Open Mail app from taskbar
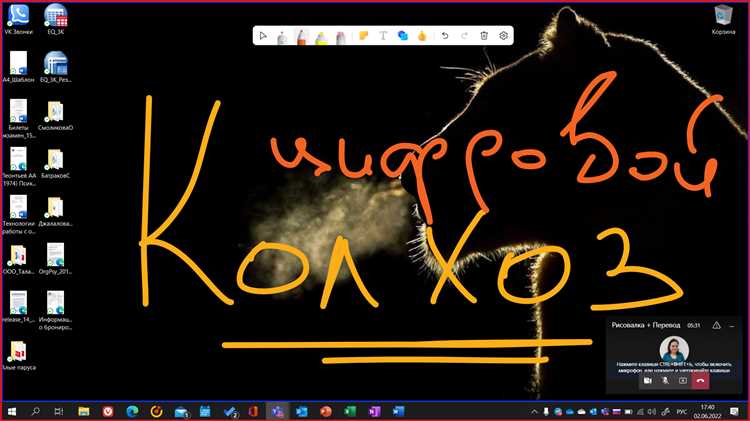The width and height of the screenshot is (750, 421). 181,411
